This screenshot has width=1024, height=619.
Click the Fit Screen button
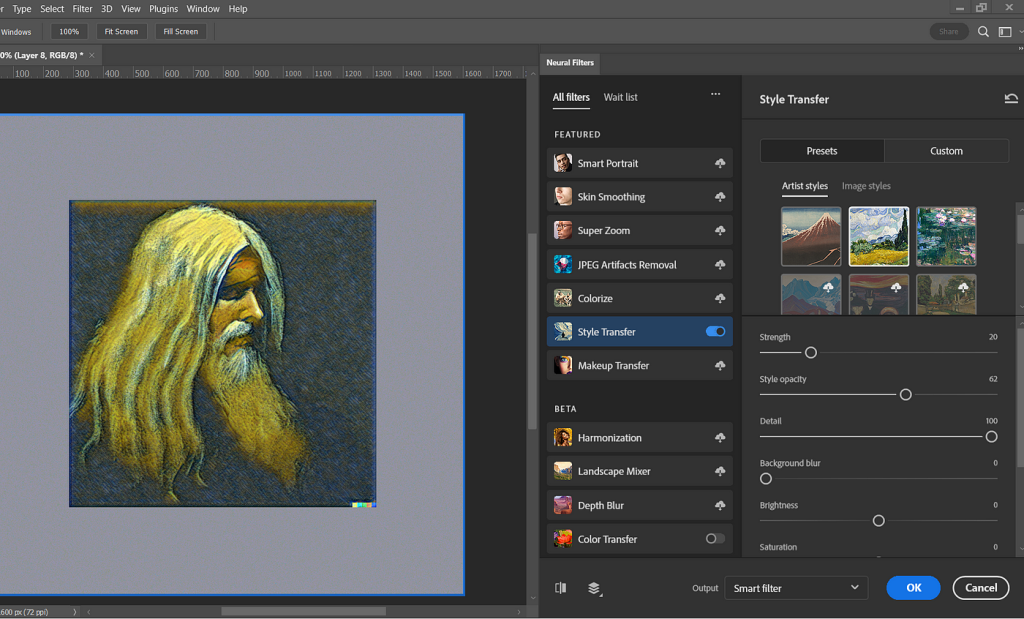pyautogui.click(x=121, y=31)
